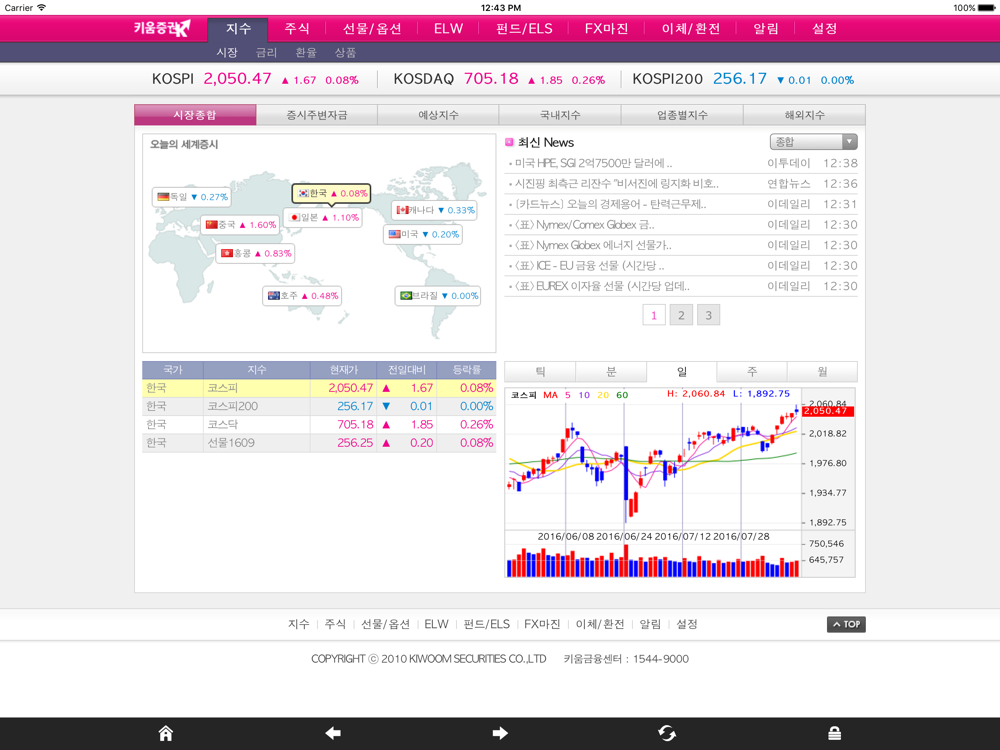
Task: Open the 미국 HPE, SGI news headline
Action: (593, 163)
